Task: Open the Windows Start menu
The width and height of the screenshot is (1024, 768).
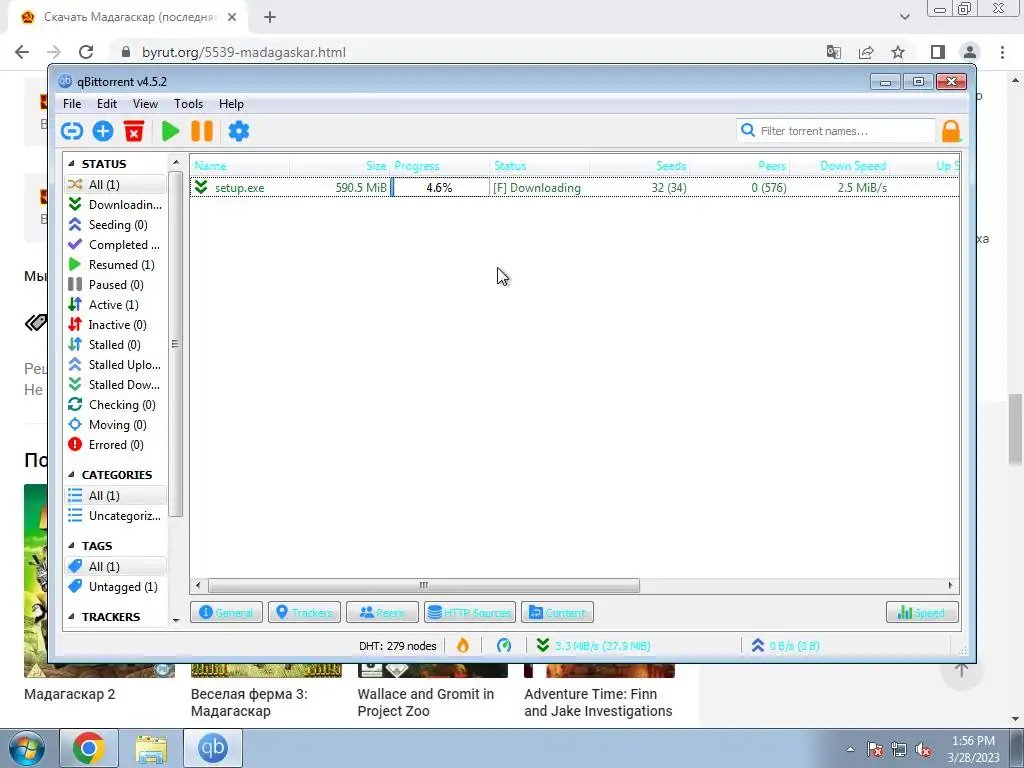Action: tap(26, 749)
